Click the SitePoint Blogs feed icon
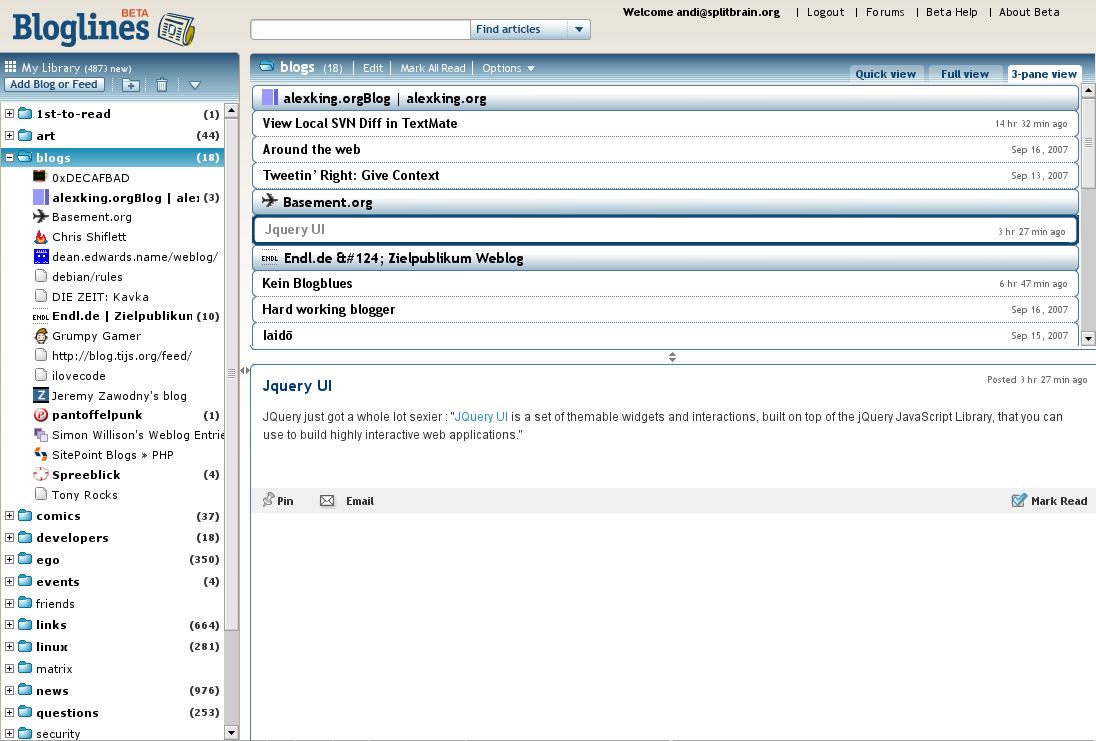The height and width of the screenshot is (741, 1096). point(41,454)
